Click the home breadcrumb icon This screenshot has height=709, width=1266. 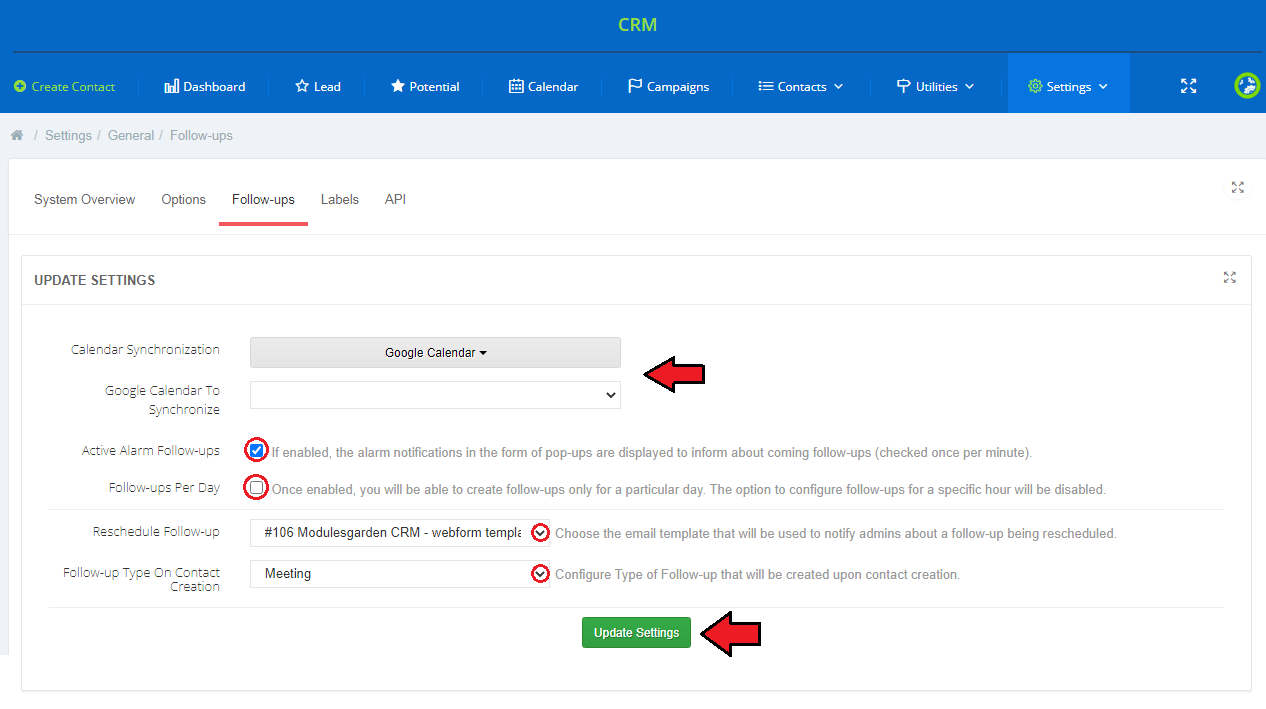pos(17,135)
